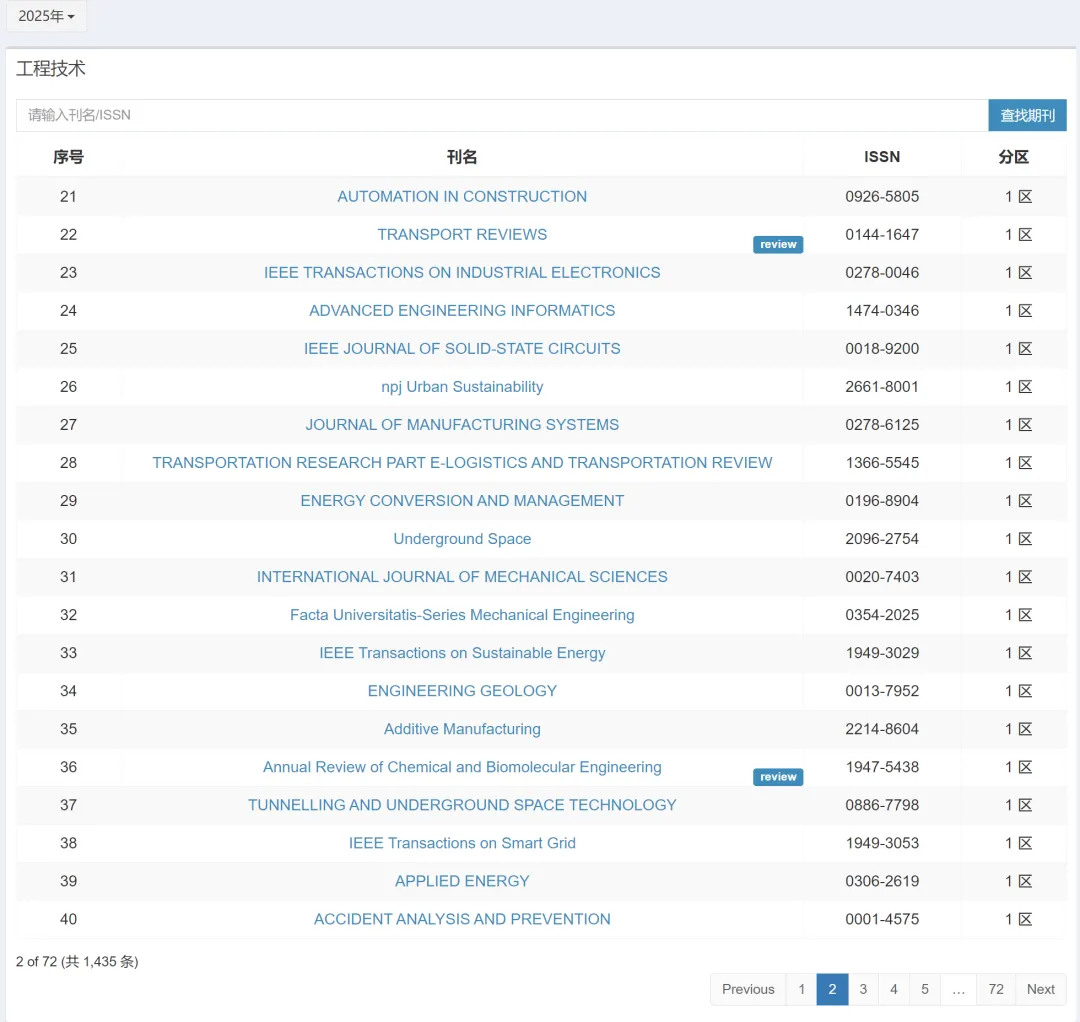Viewport: 1080px width, 1022px height.
Task: Click the 刊名 column header
Action: click(x=462, y=157)
